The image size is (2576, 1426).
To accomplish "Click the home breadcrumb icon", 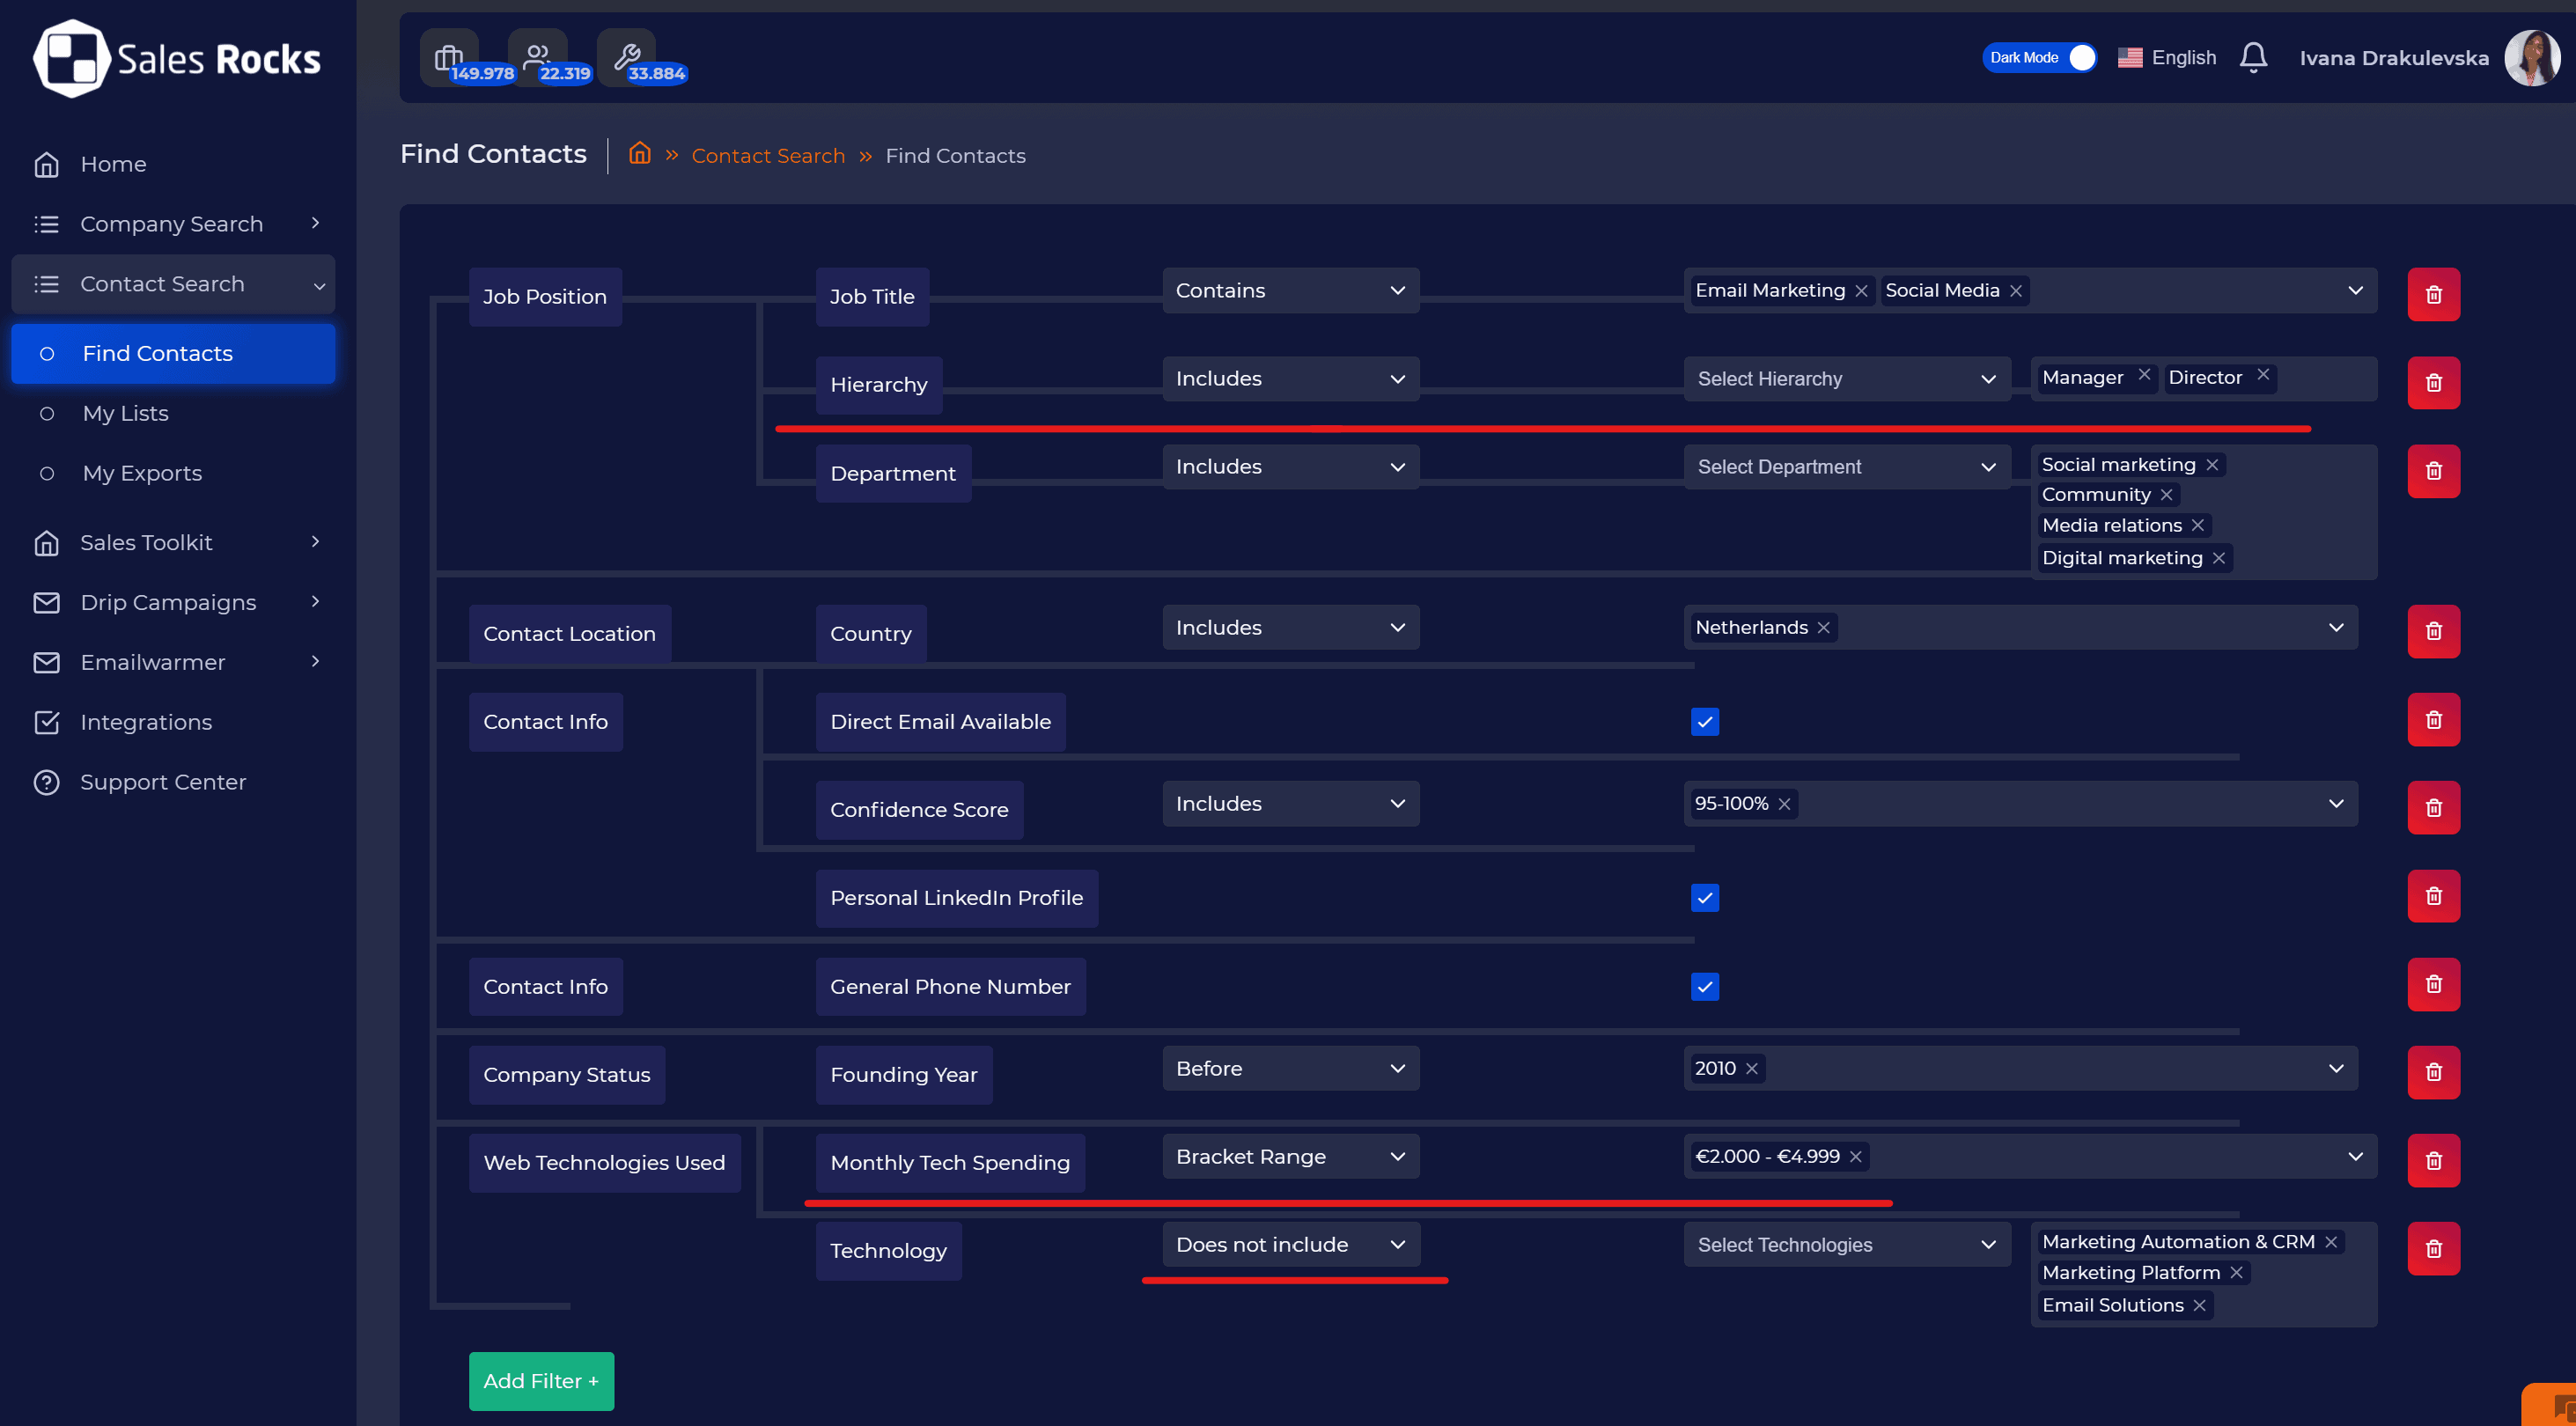I will pos(639,154).
